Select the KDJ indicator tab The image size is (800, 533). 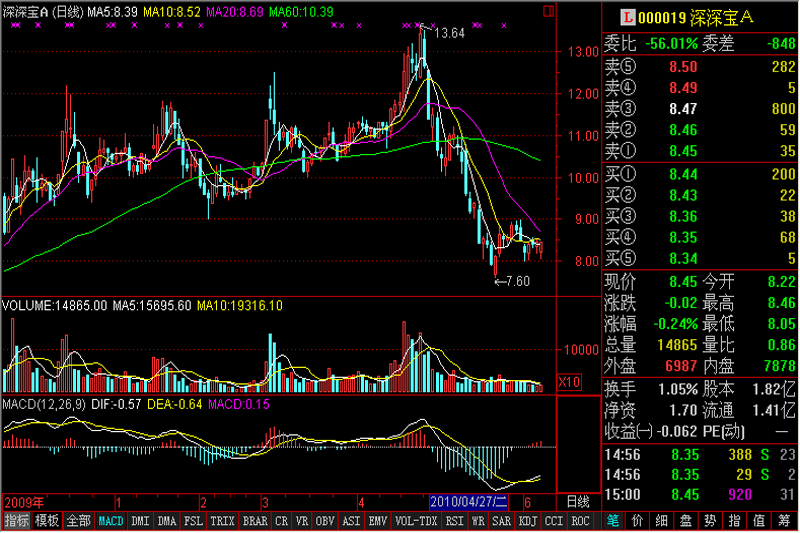point(528,521)
